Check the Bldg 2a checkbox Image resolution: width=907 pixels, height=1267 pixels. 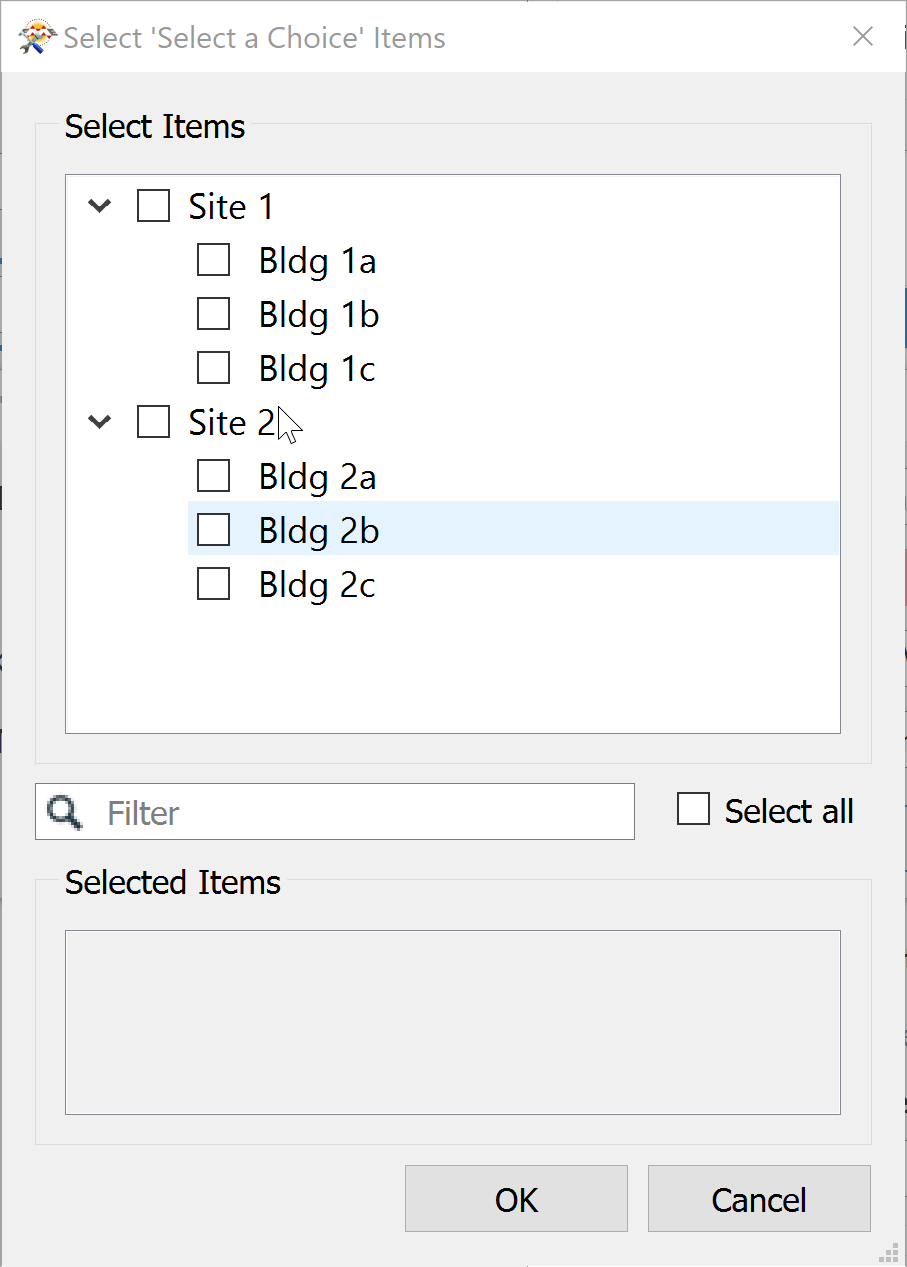[213, 475]
